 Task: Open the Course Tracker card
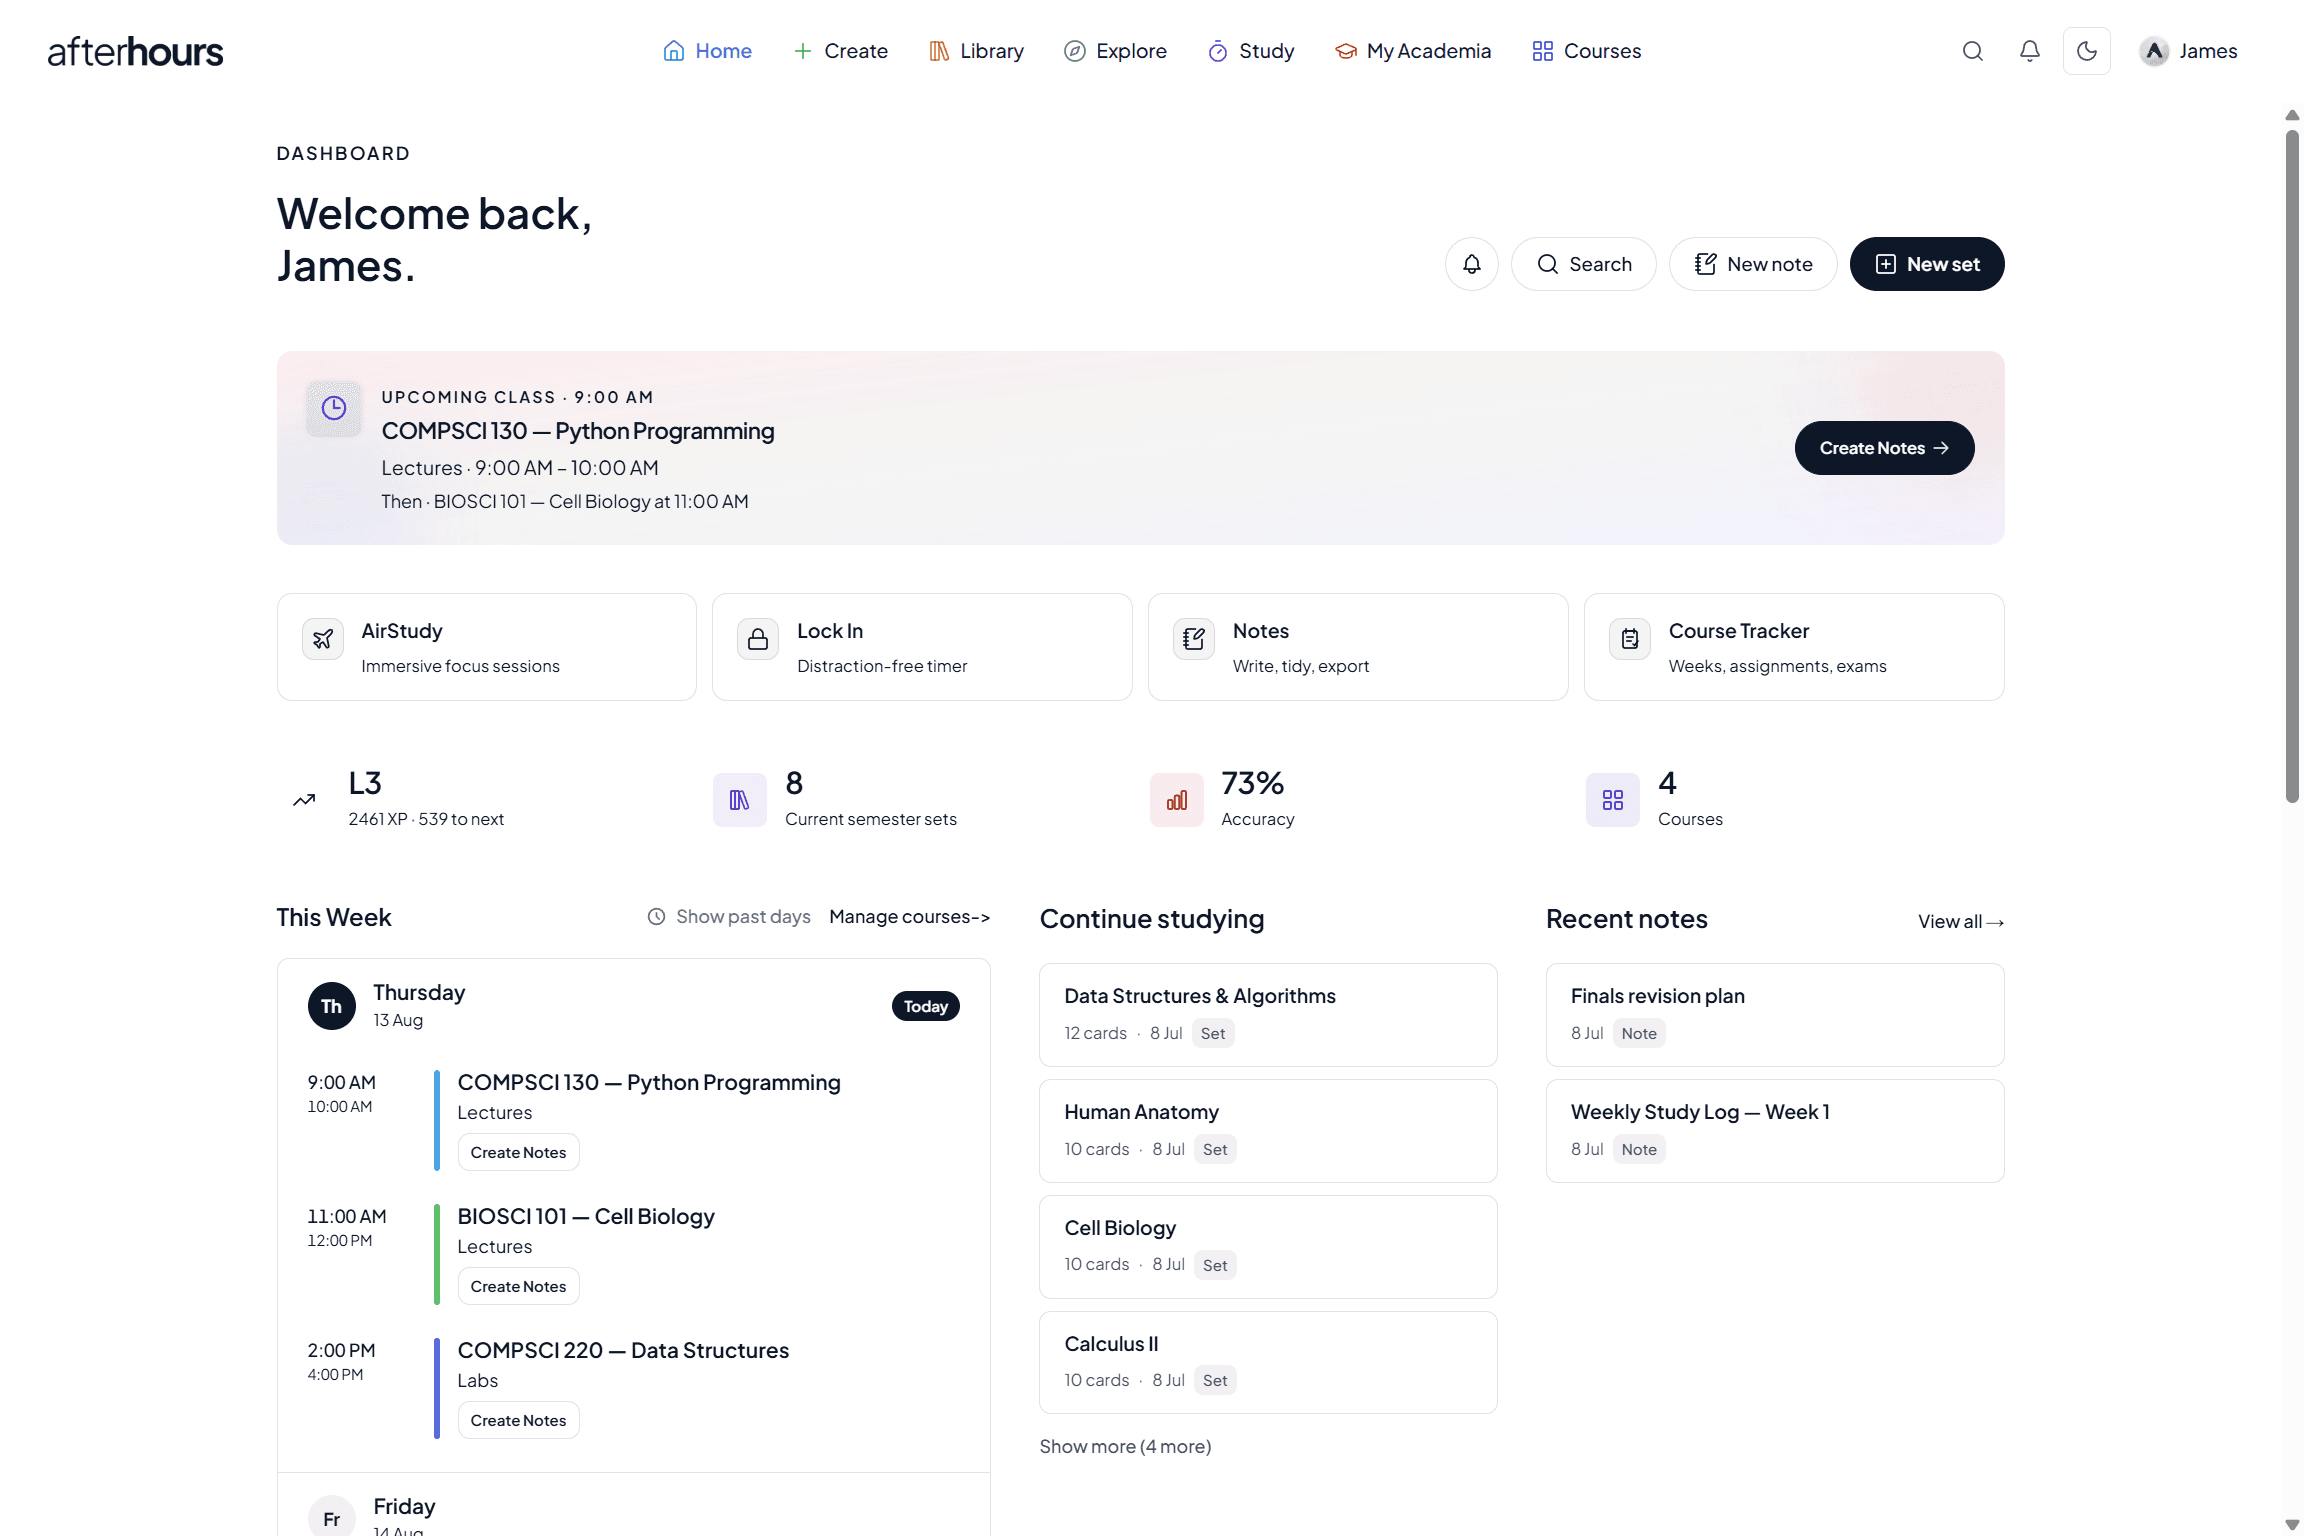(1794, 647)
